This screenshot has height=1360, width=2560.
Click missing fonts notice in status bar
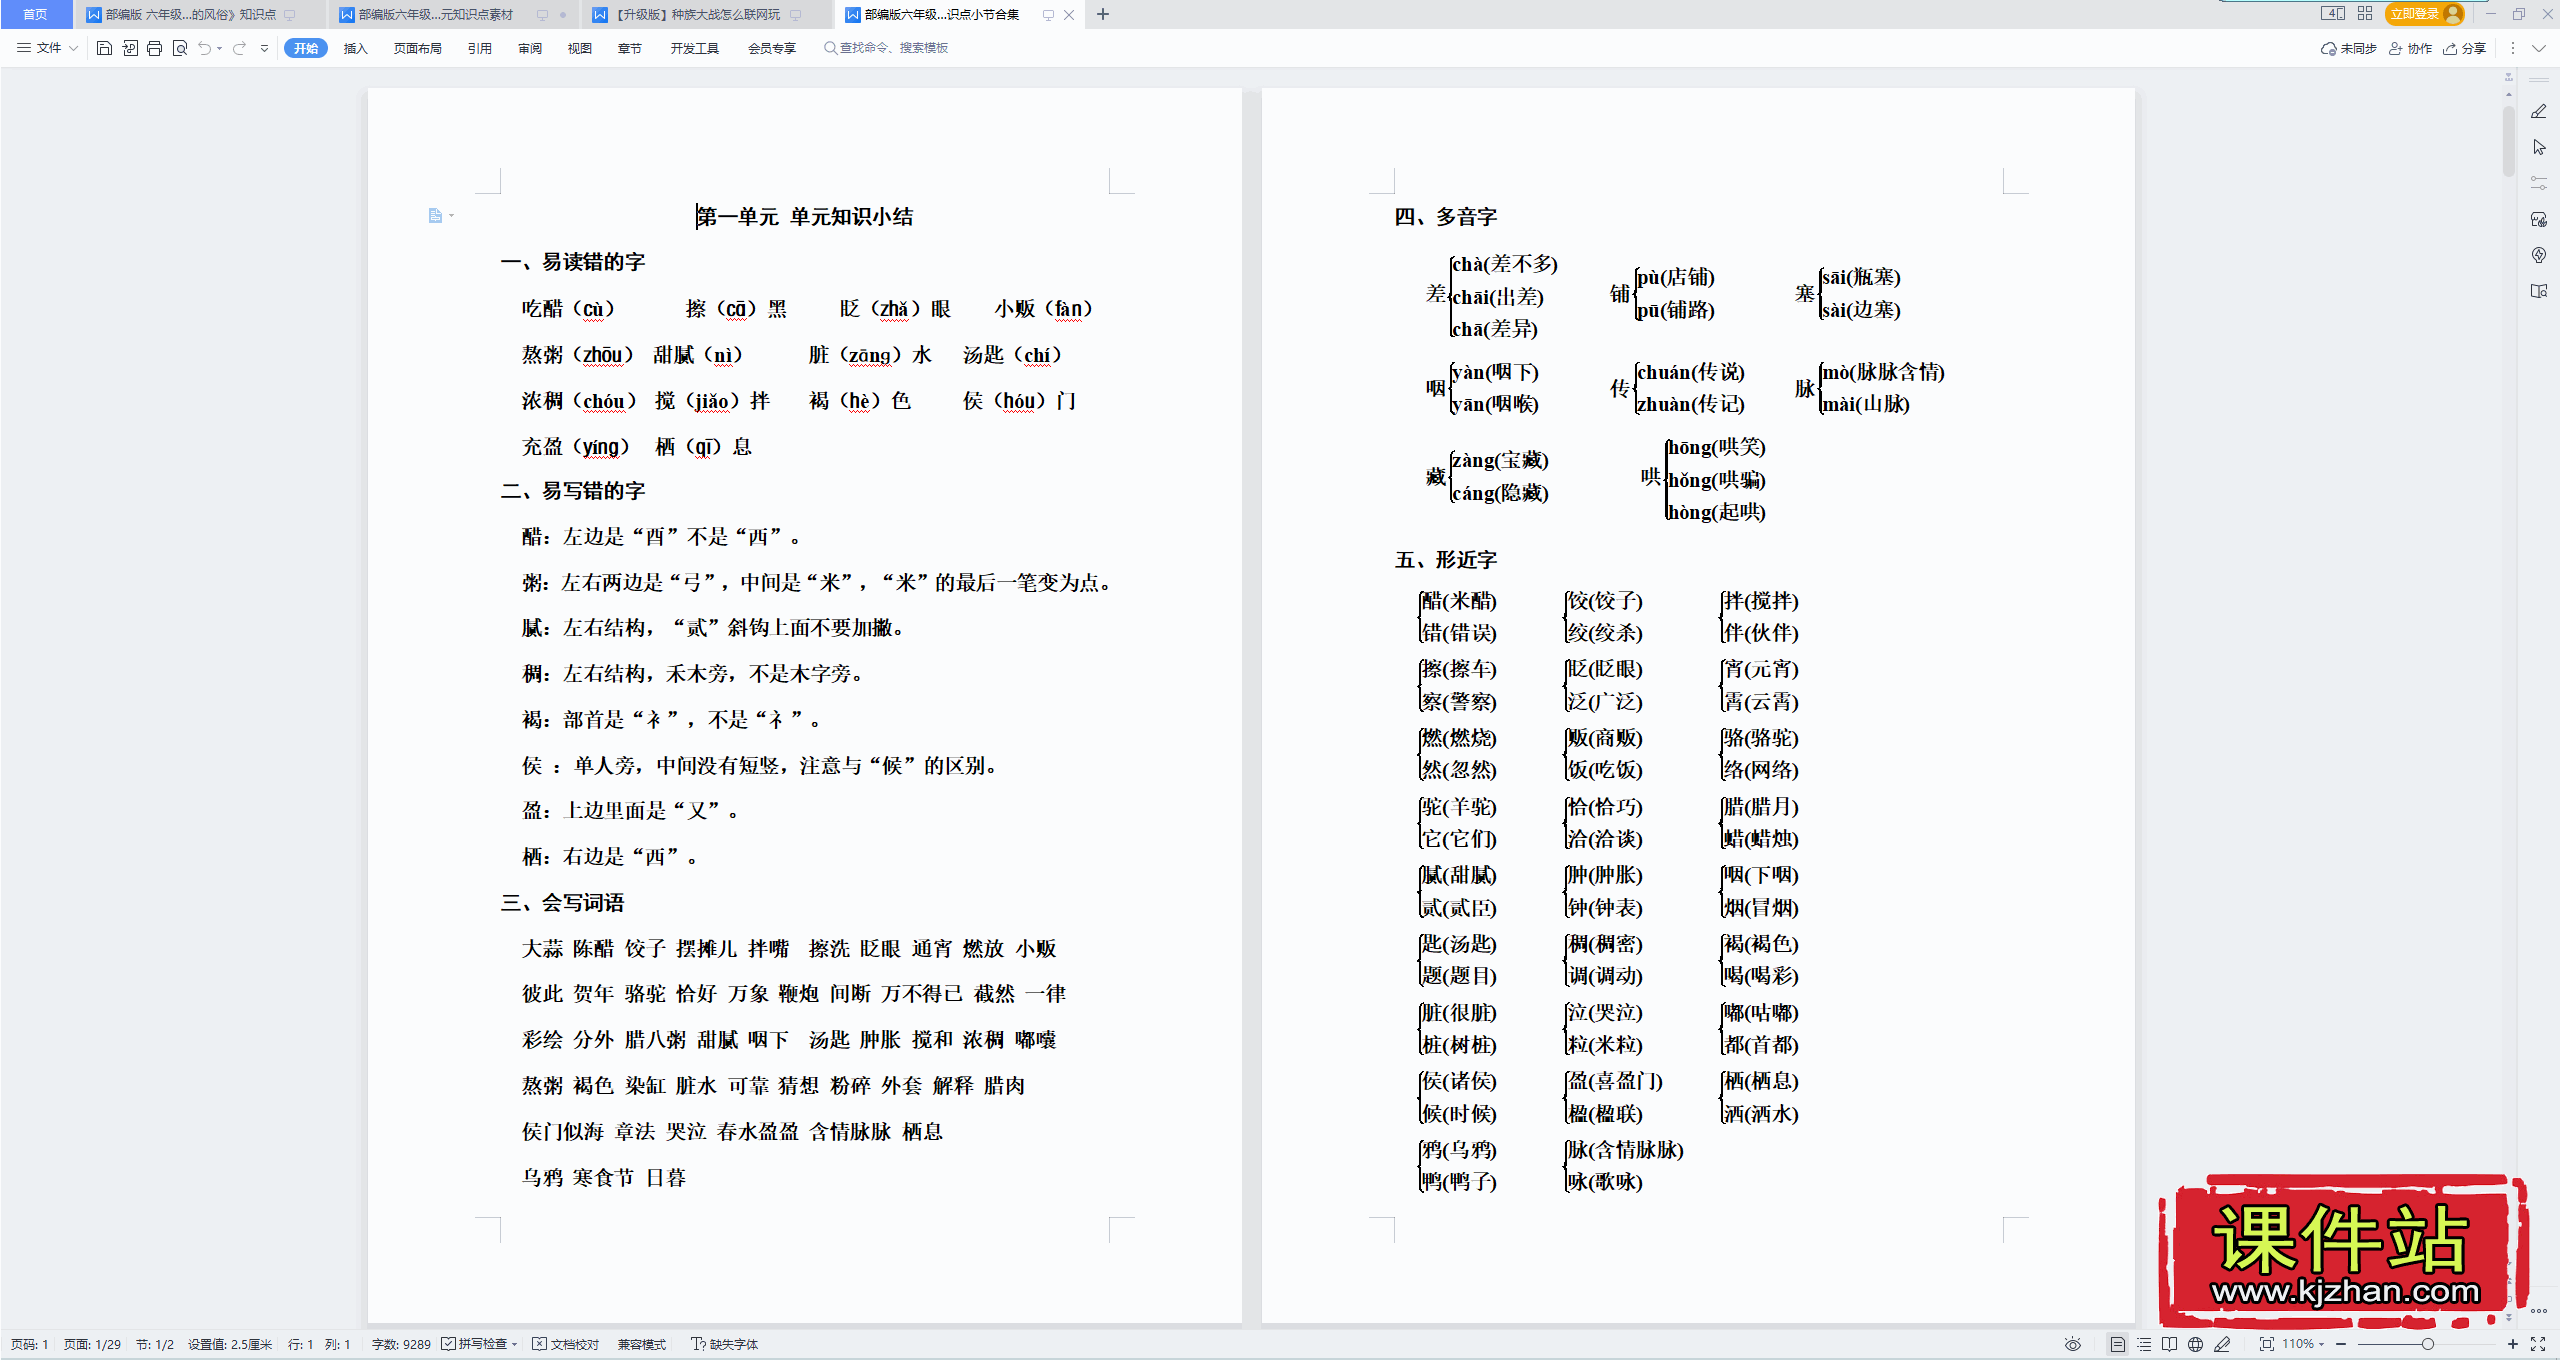(x=725, y=1344)
